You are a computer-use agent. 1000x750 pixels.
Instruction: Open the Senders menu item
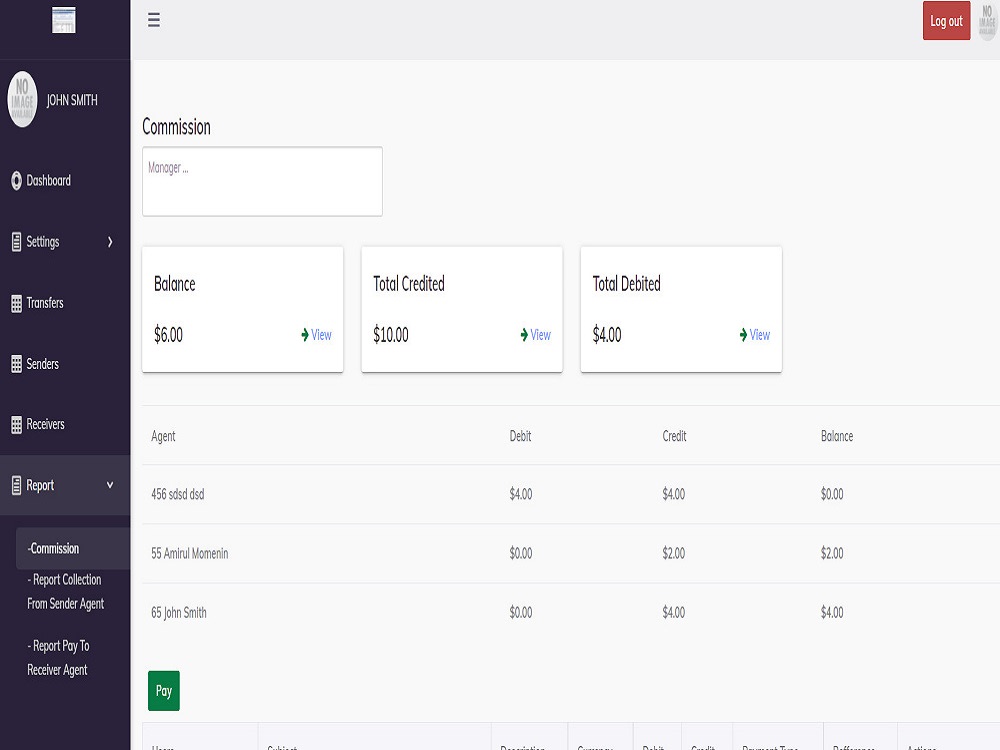coord(65,364)
